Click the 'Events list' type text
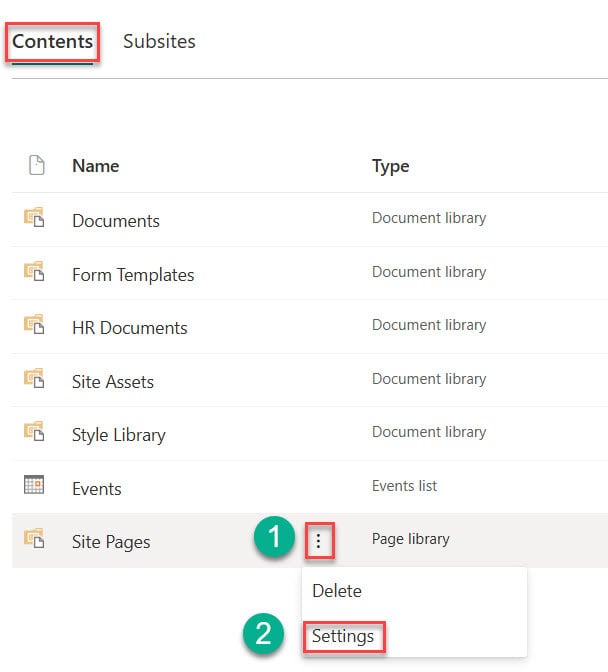This screenshot has width=608, height=672. pos(404,486)
